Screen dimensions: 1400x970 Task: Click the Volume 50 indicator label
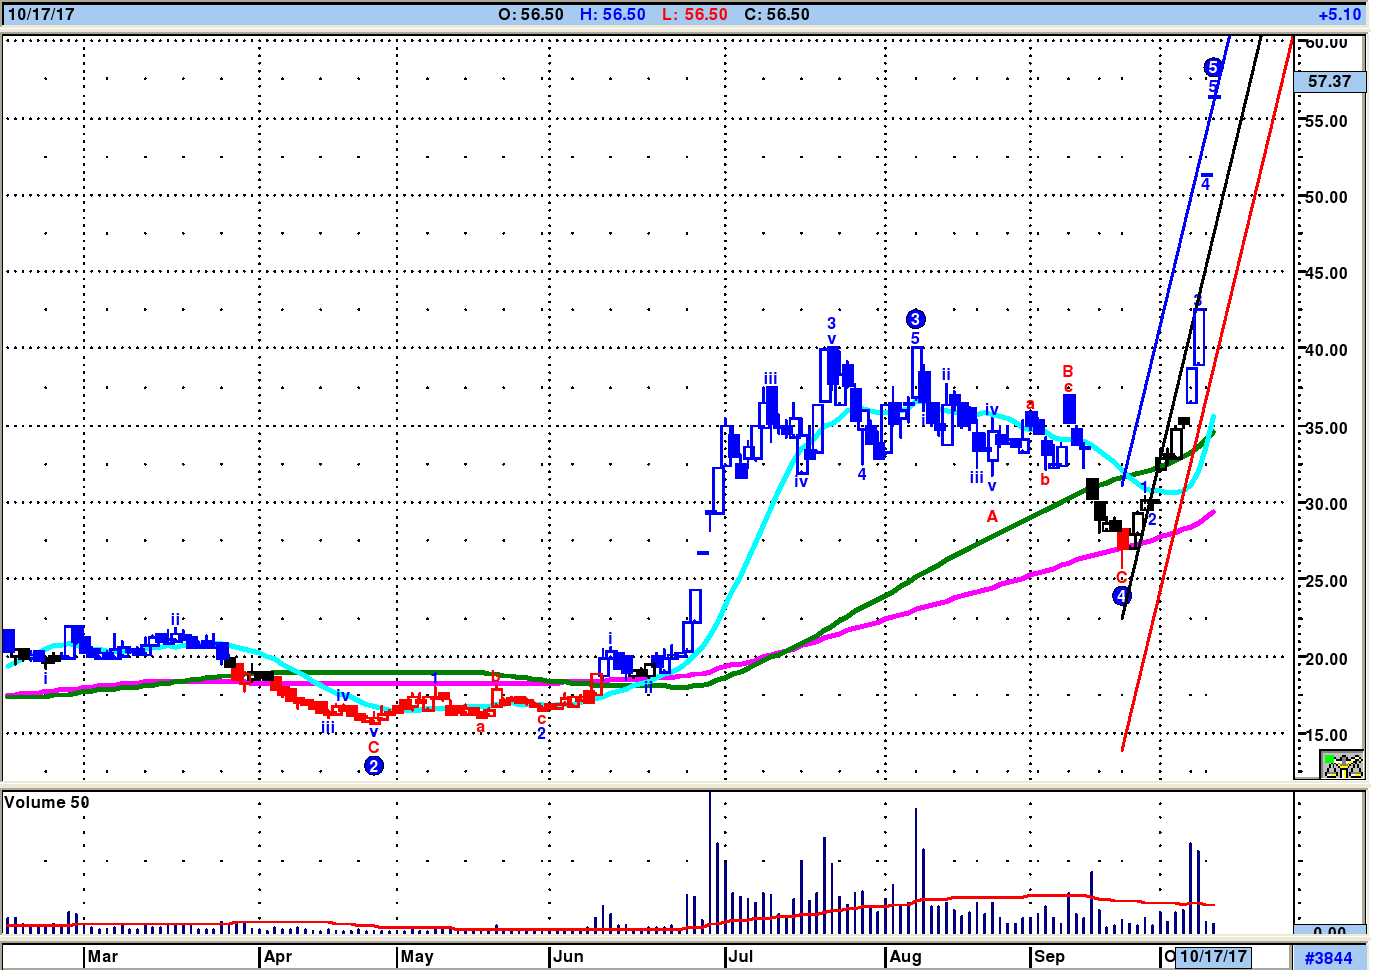coord(47,802)
